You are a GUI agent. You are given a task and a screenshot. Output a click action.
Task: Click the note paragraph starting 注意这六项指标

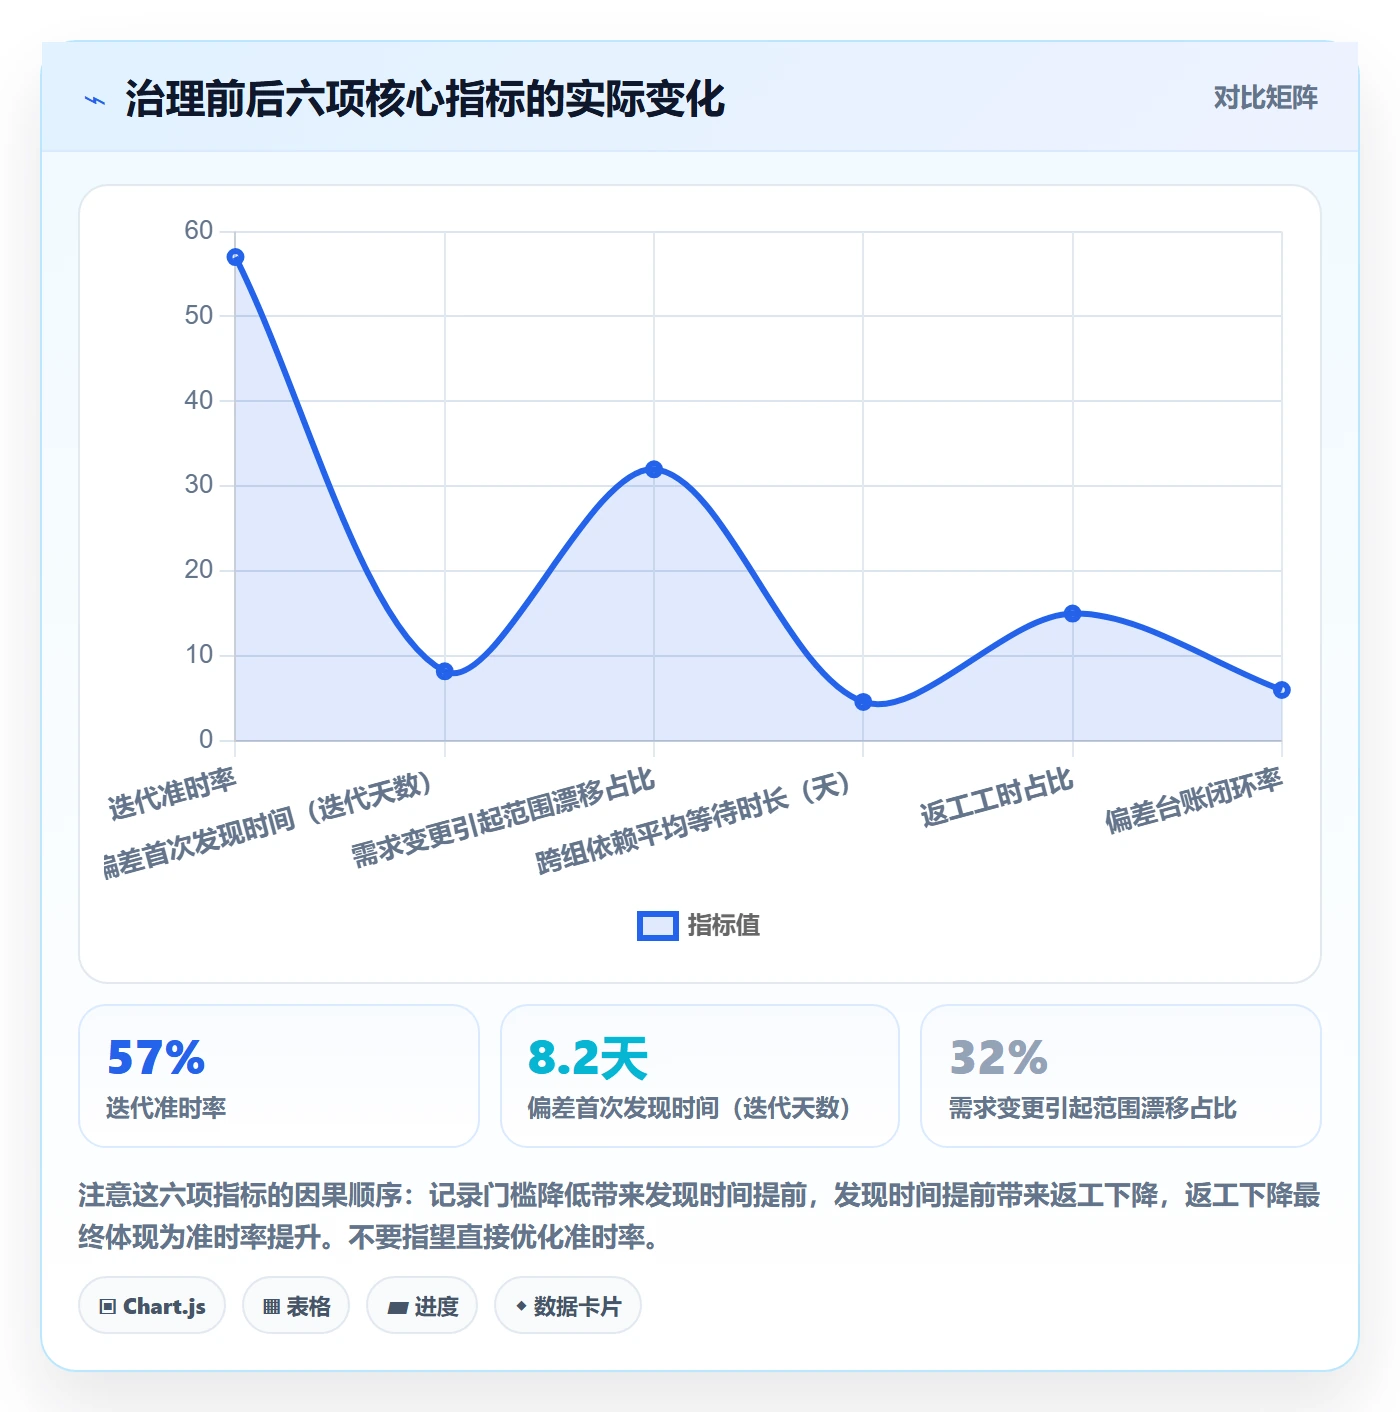pos(699,1216)
